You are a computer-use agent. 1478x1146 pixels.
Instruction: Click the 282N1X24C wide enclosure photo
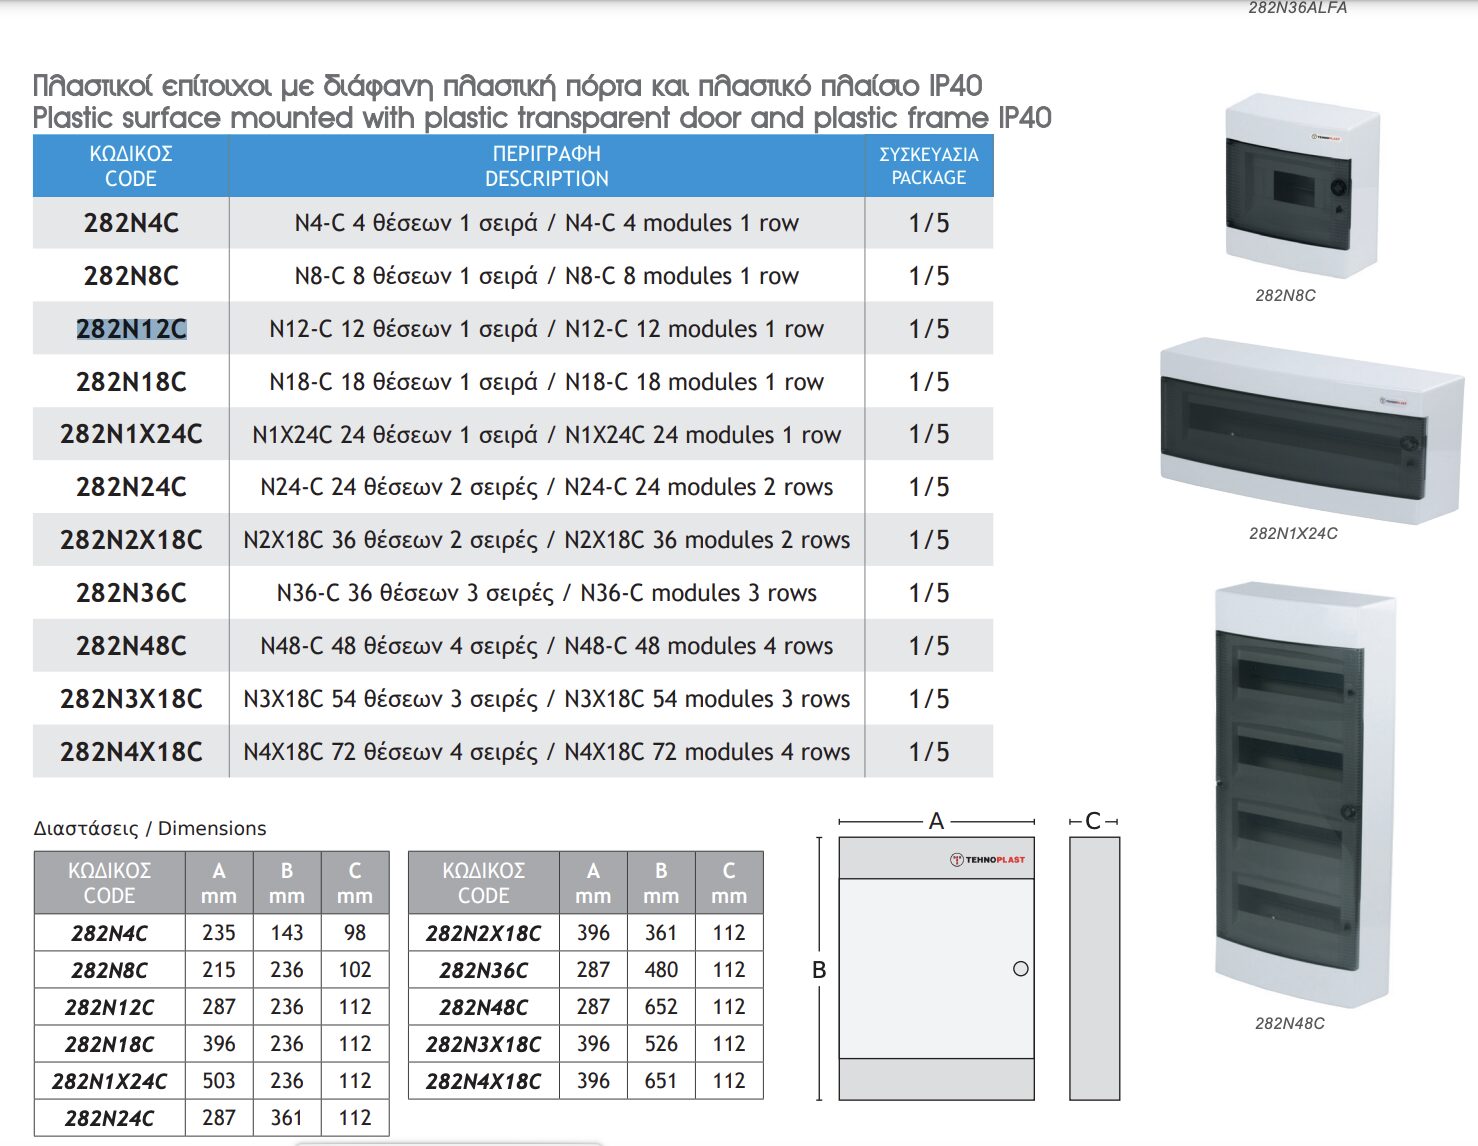(1309, 430)
